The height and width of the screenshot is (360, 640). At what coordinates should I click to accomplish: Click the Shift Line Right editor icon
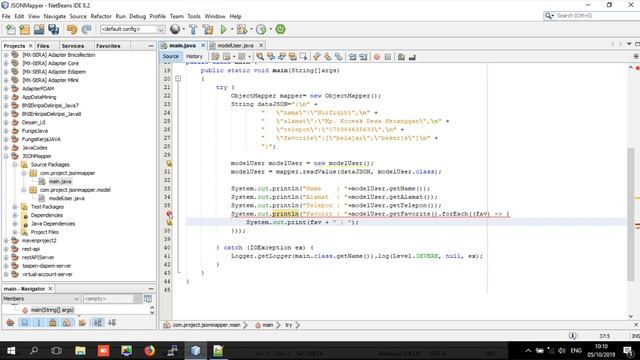[363, 57]
